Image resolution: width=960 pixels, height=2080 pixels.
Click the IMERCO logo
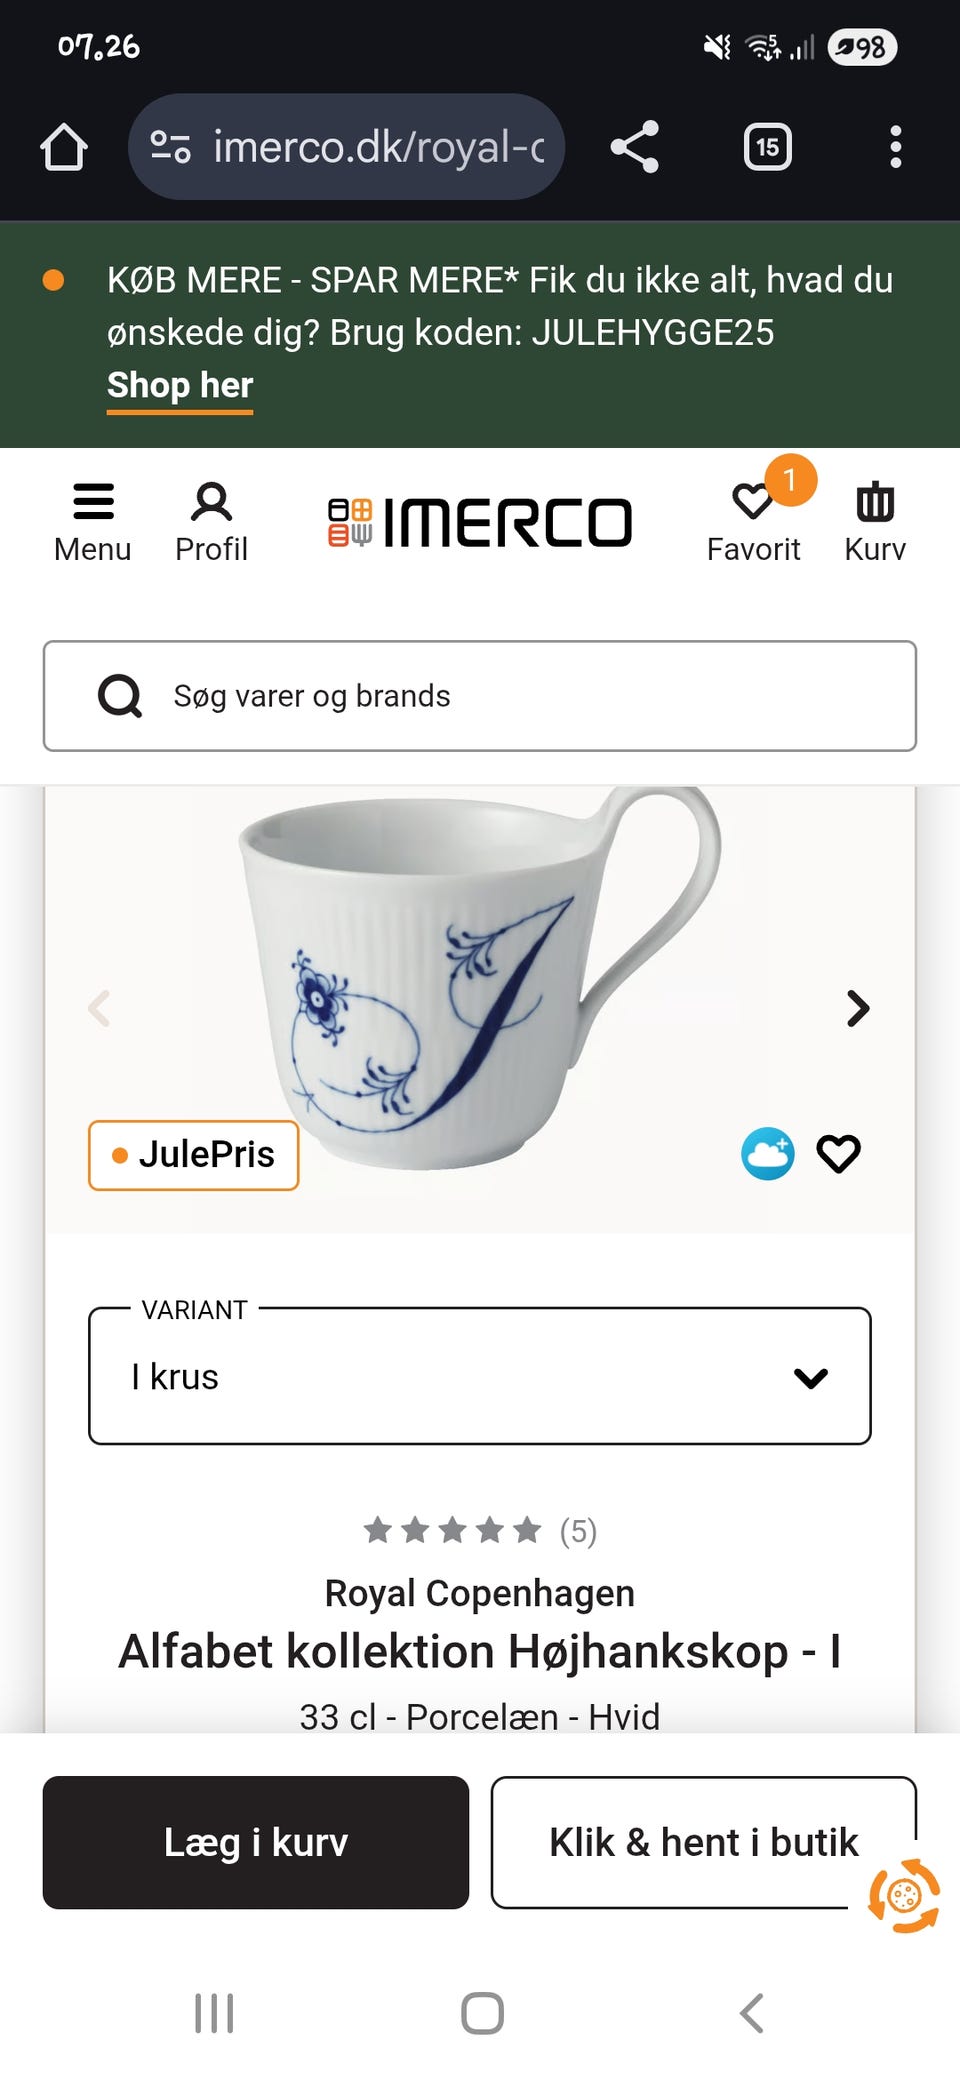click(x=478, y=519)
